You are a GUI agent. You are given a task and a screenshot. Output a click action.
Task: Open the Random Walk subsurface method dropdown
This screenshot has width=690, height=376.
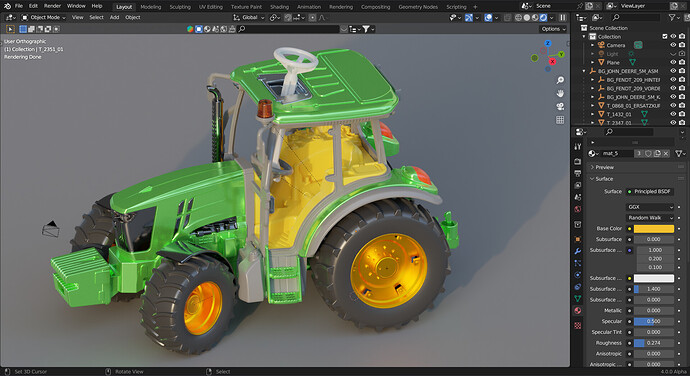[650, 218]
